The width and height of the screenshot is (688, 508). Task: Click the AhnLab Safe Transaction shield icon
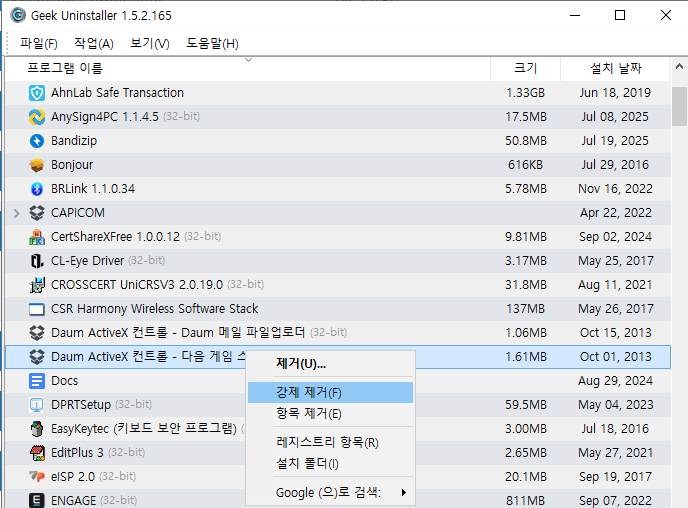[x=37, y=93]
